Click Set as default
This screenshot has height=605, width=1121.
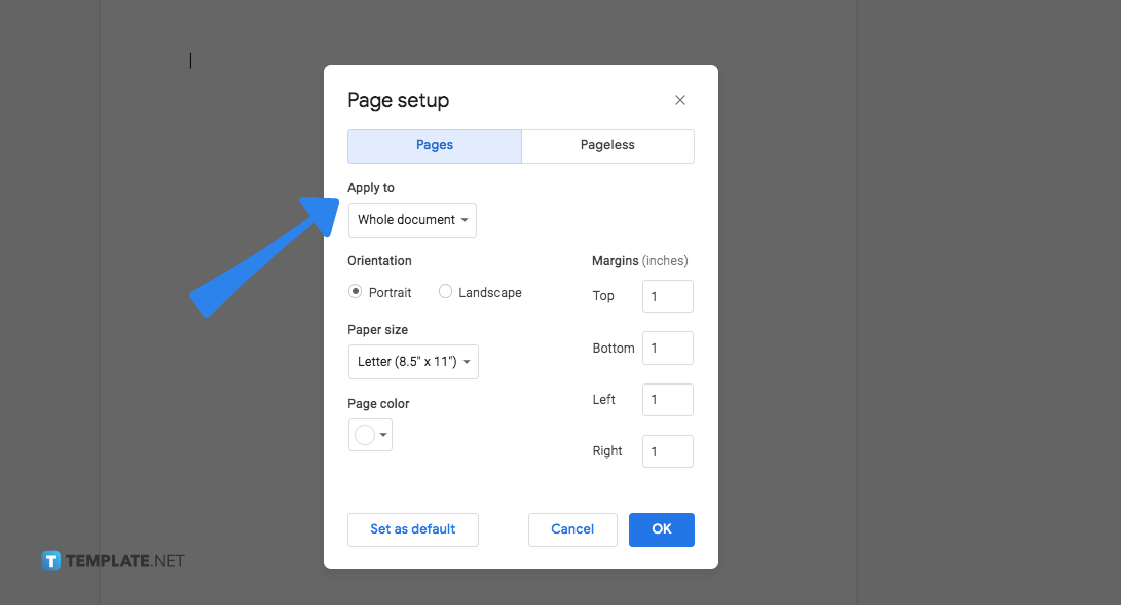pyautogui.click(x=412, y=529)
